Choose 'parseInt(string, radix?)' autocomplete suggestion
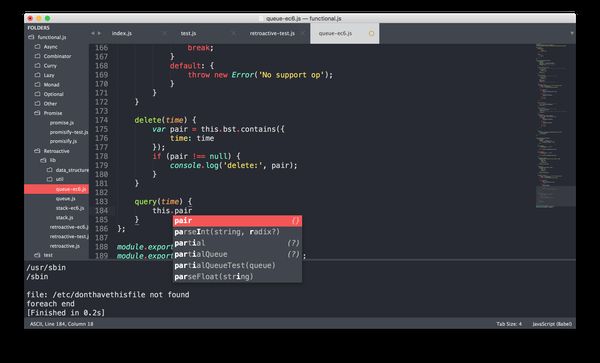600x363 pixels. click(237, 232)
